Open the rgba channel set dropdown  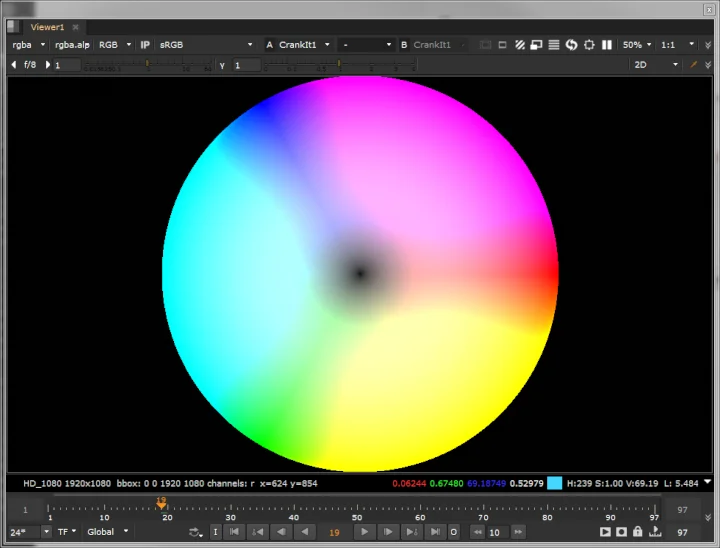click(28, 45)
